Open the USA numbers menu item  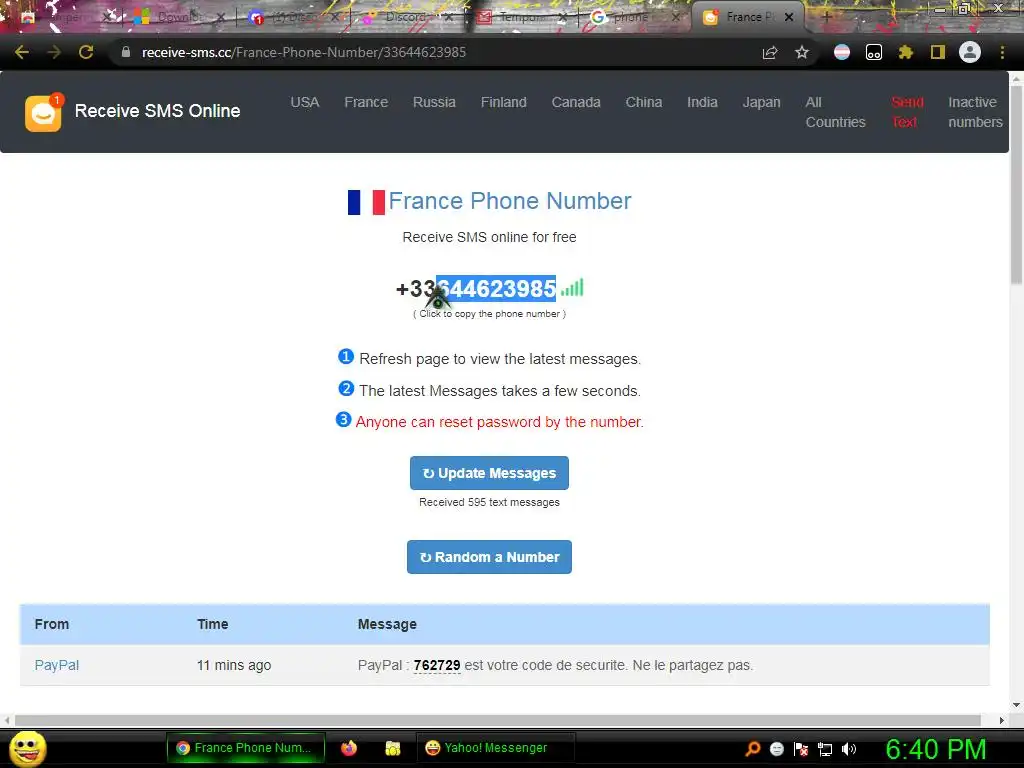tap(304, 103)
